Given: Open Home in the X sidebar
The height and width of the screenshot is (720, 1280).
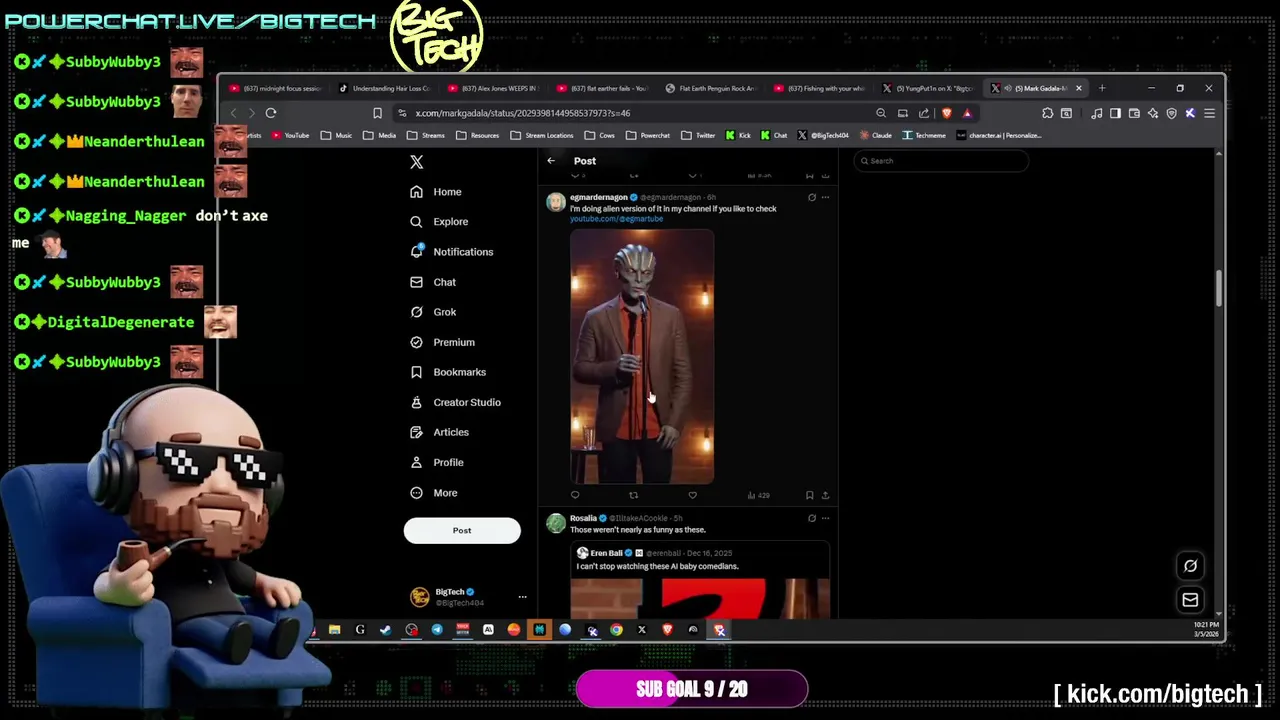Looking at the screenshot, I should 436,192.
